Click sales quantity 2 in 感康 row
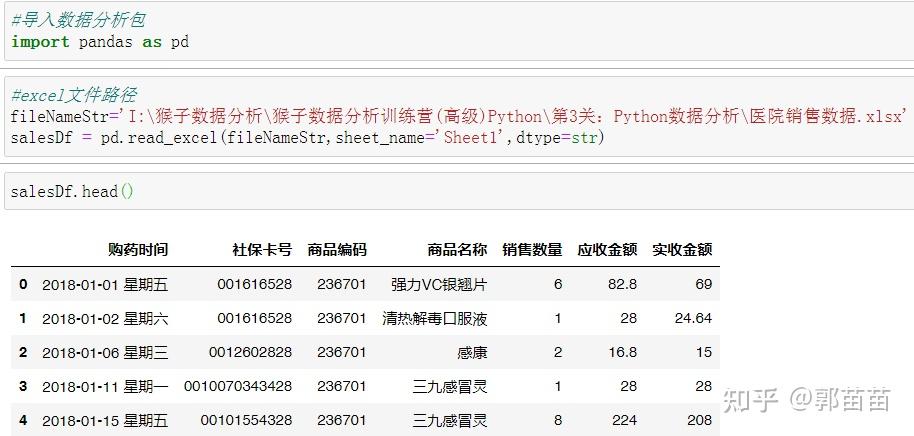The image size is (914, 436). coord(558,352)
